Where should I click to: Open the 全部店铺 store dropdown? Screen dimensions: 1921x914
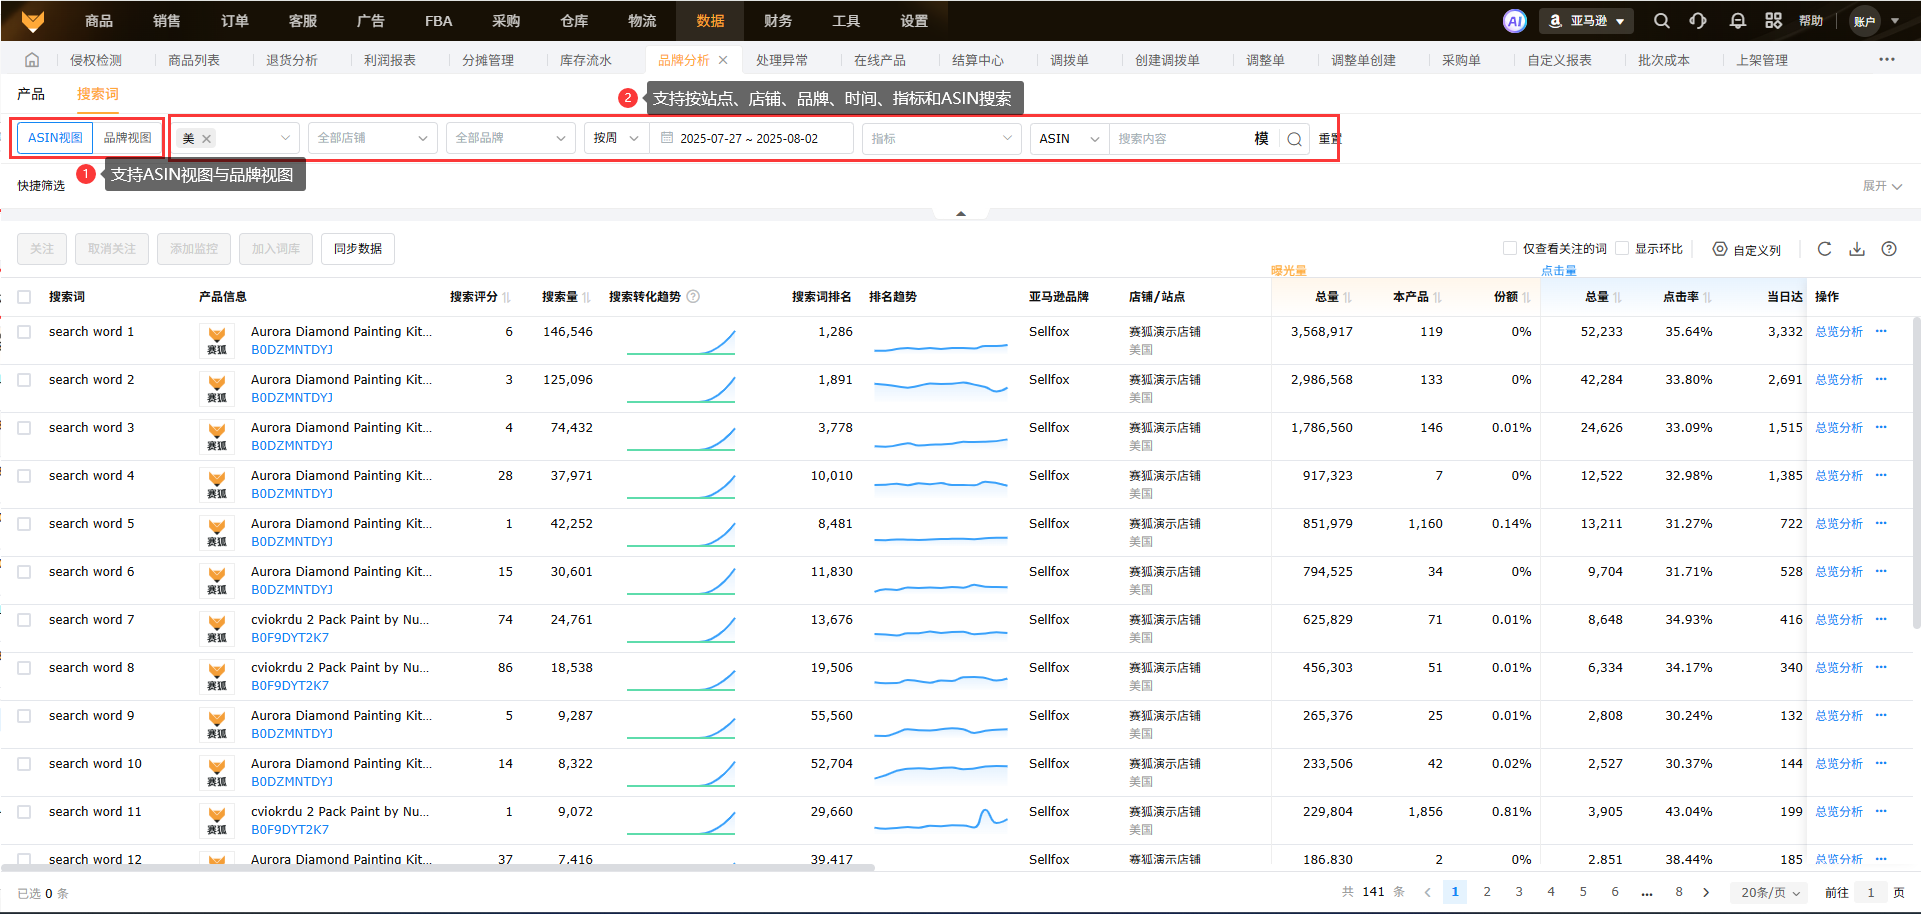point(371,138)
